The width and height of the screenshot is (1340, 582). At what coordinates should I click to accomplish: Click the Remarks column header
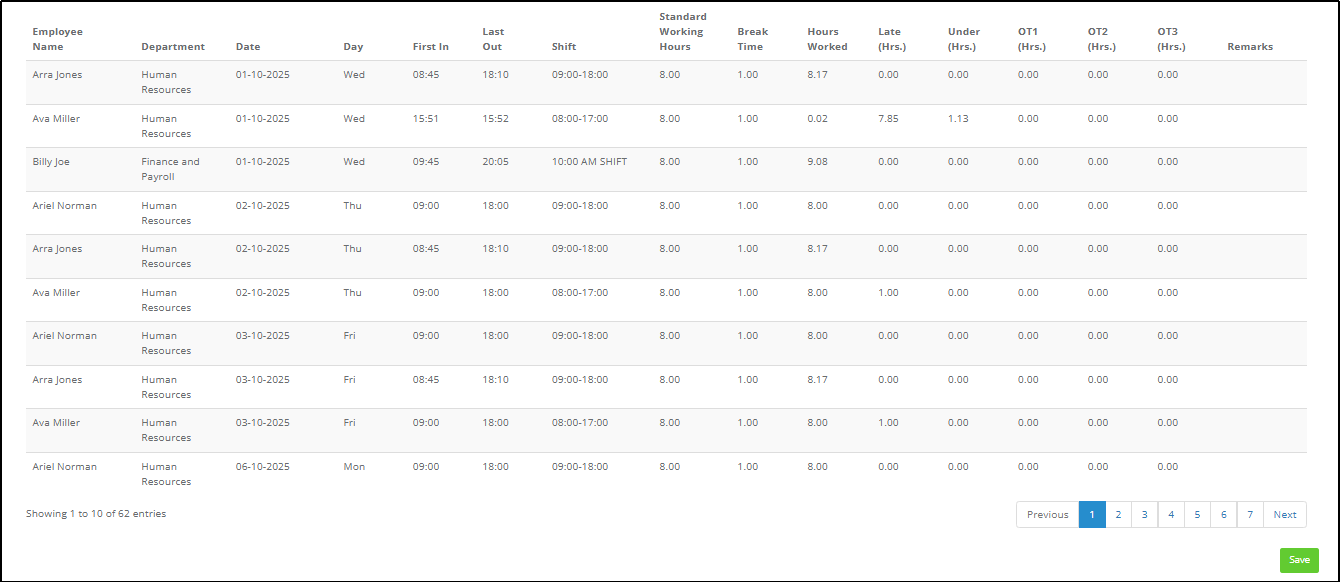1250,47
